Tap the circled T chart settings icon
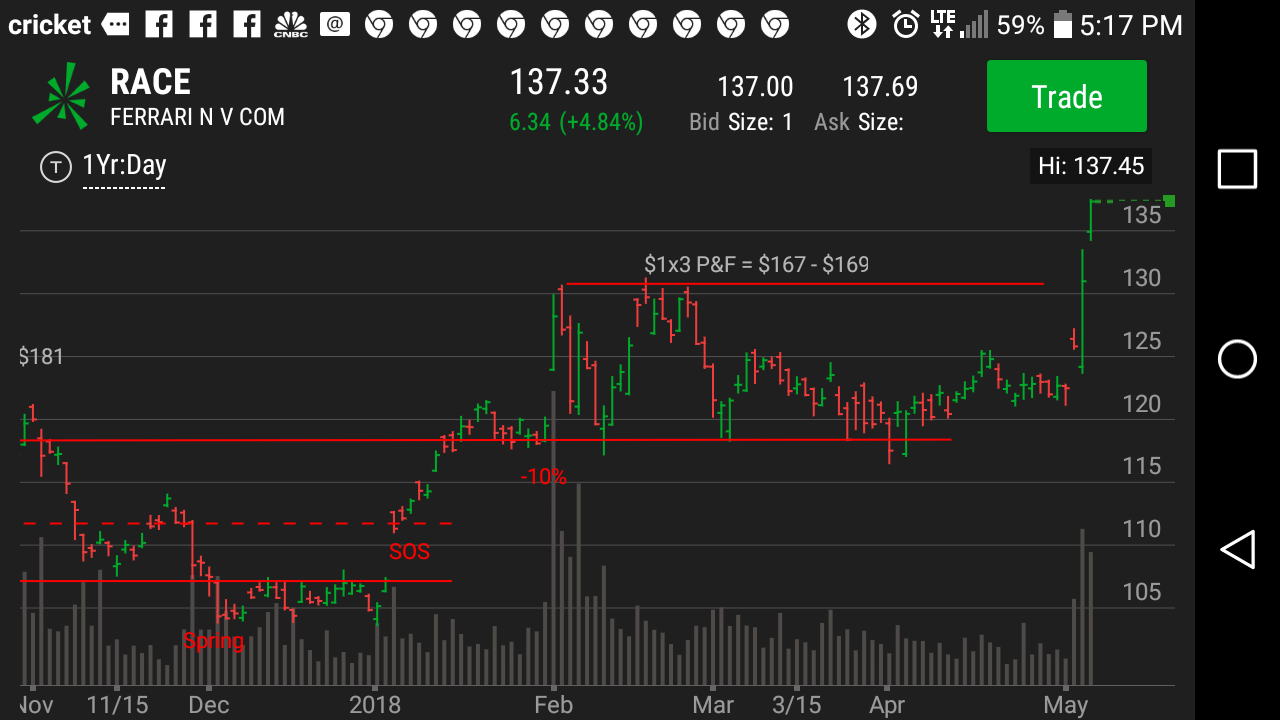Viewport: 1280px width, 720px height. click(55, 167)
